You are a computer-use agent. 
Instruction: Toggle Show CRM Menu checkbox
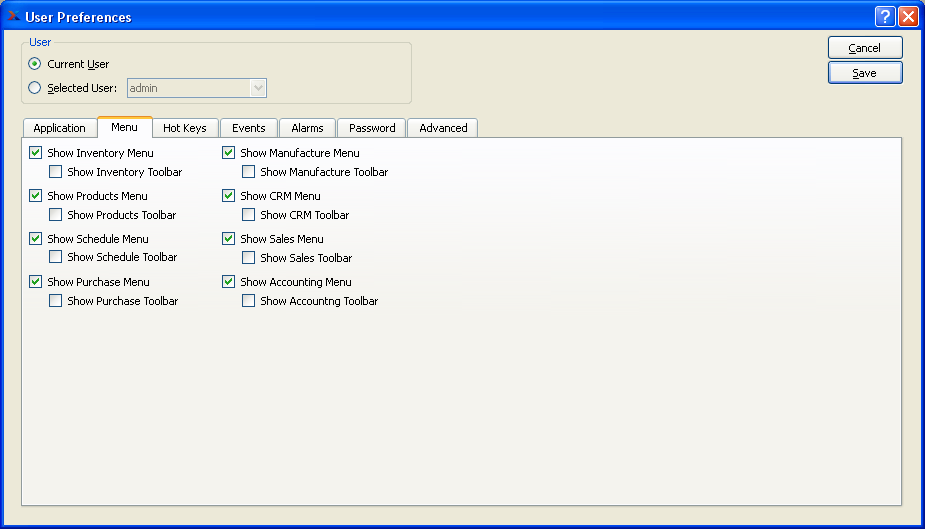228,196
